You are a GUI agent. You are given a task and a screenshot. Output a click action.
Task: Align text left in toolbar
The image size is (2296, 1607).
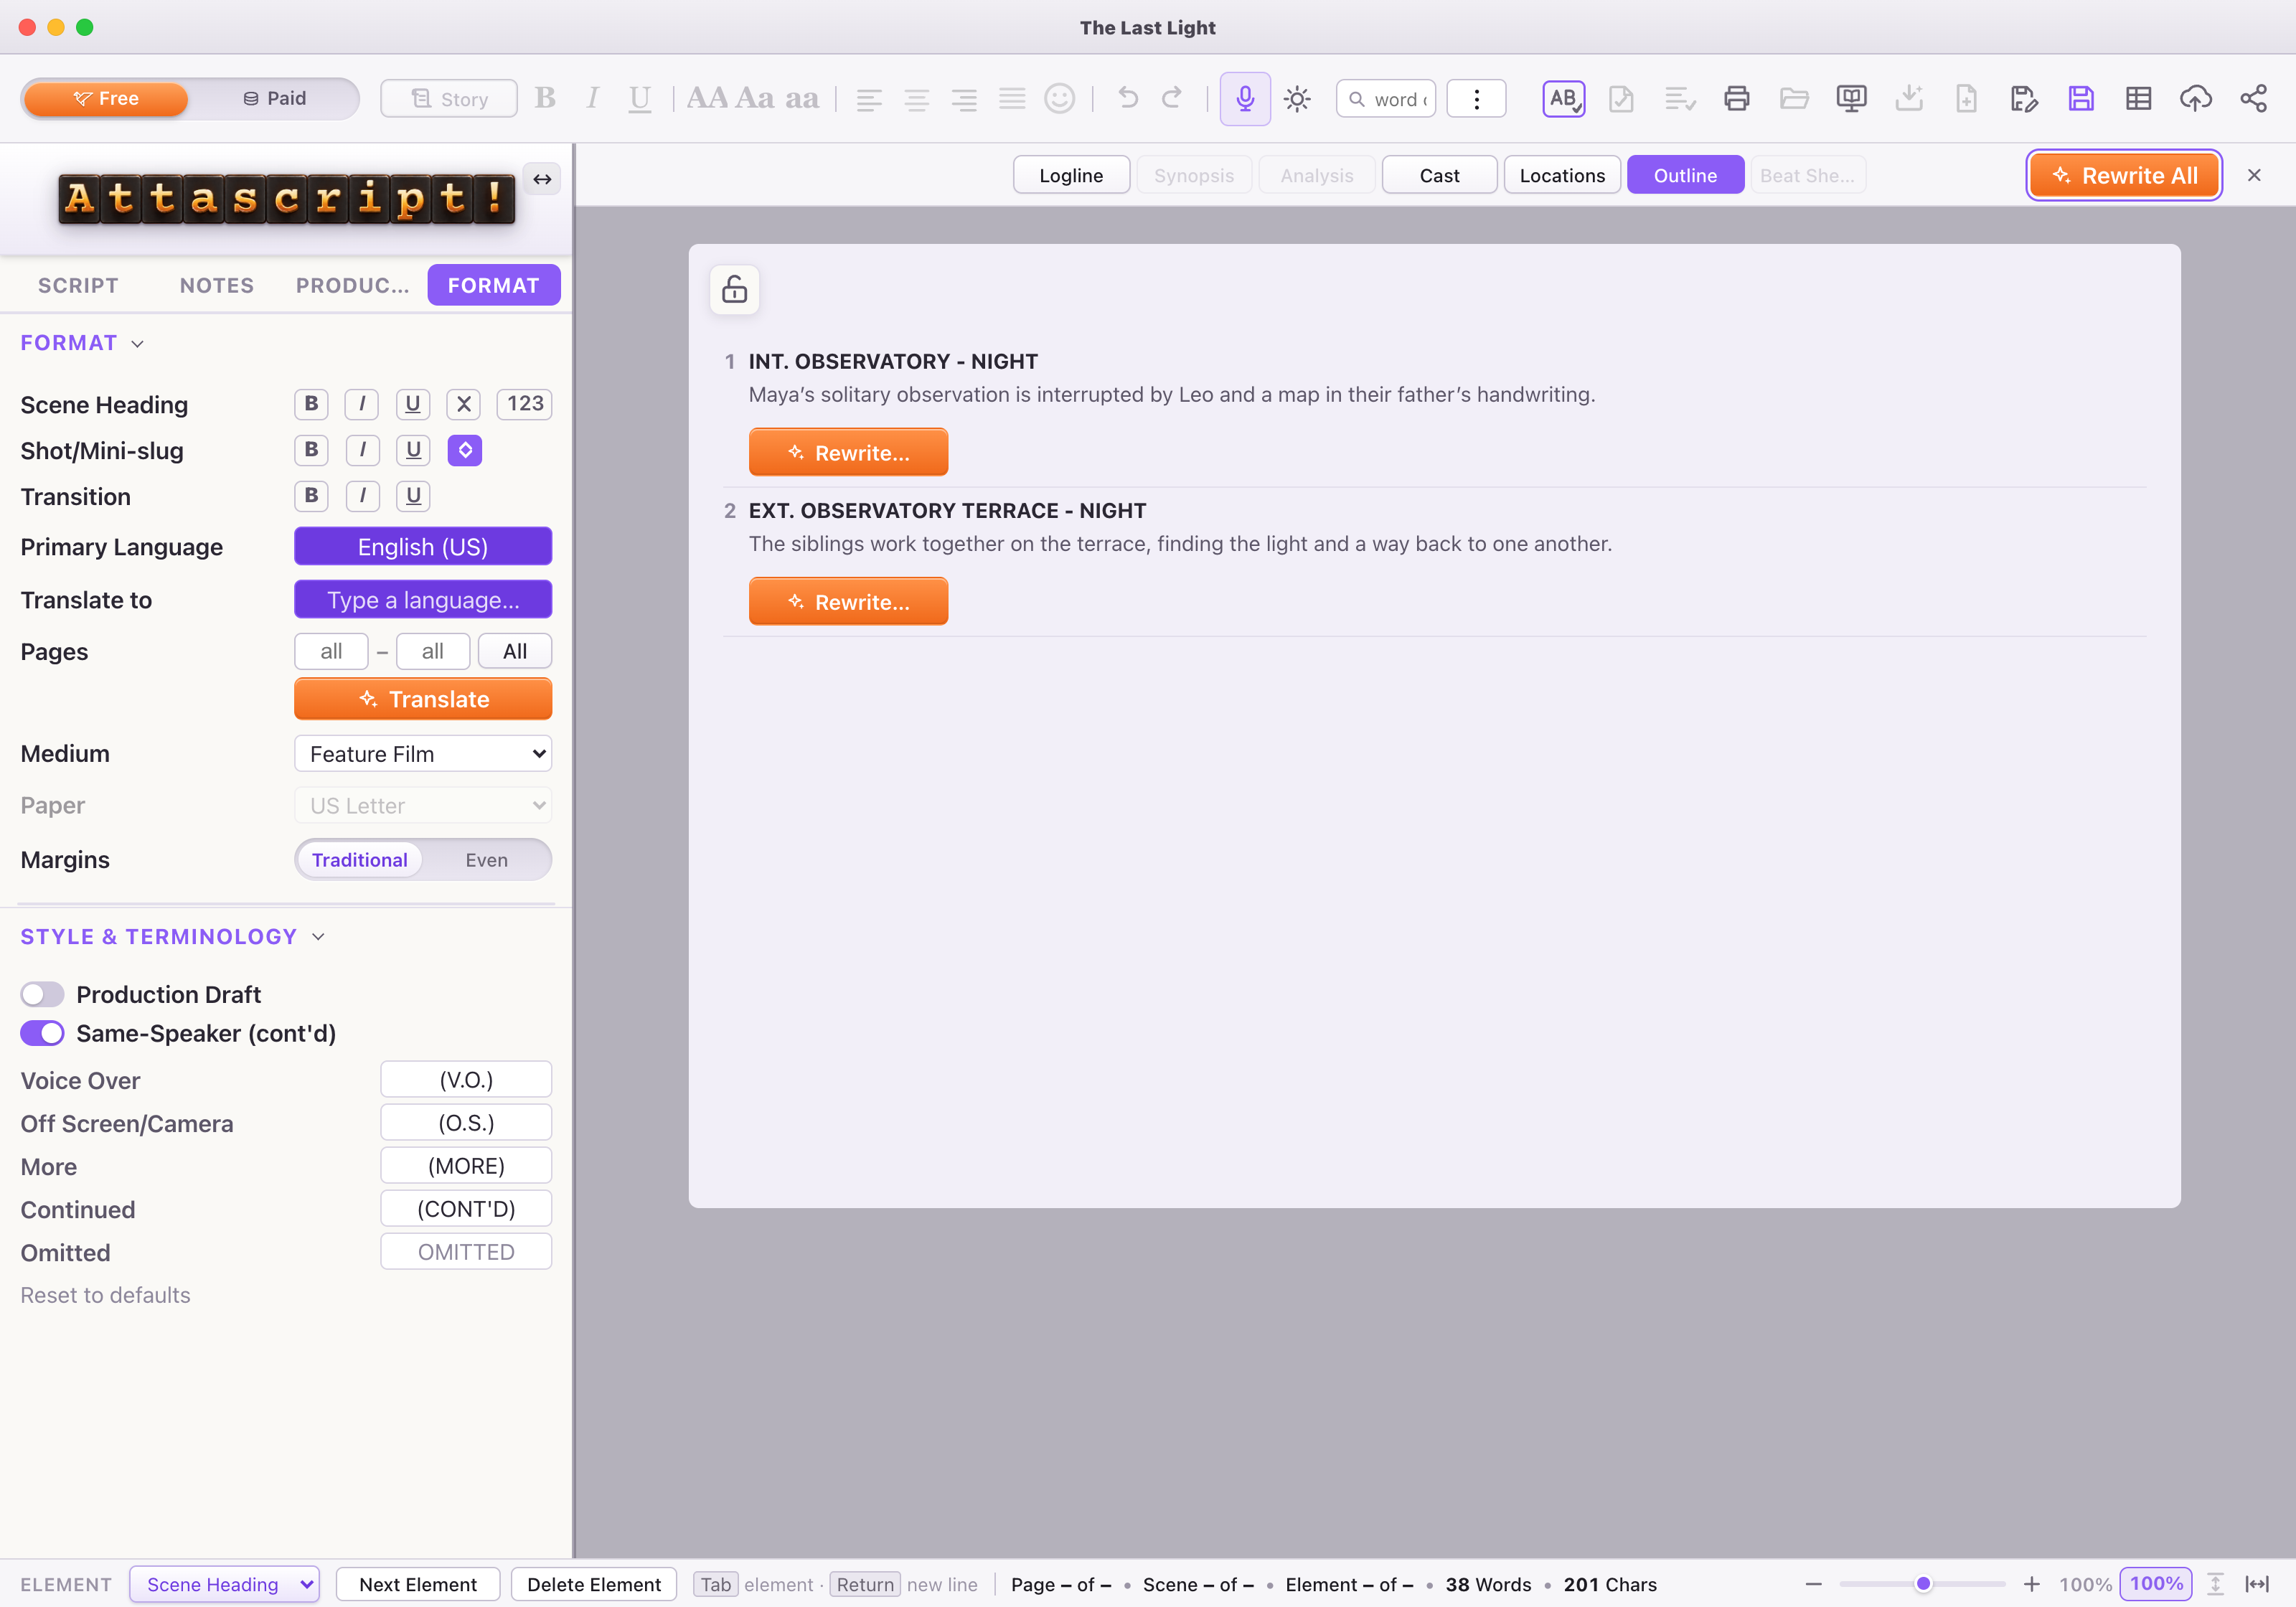(x=869, y=99)
